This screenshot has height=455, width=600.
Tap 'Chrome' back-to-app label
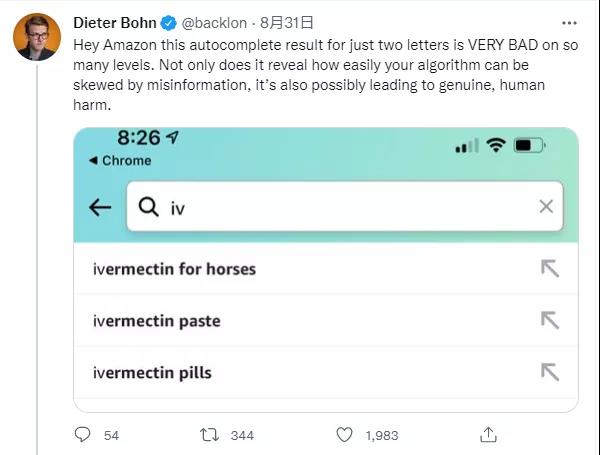[120, 161]
